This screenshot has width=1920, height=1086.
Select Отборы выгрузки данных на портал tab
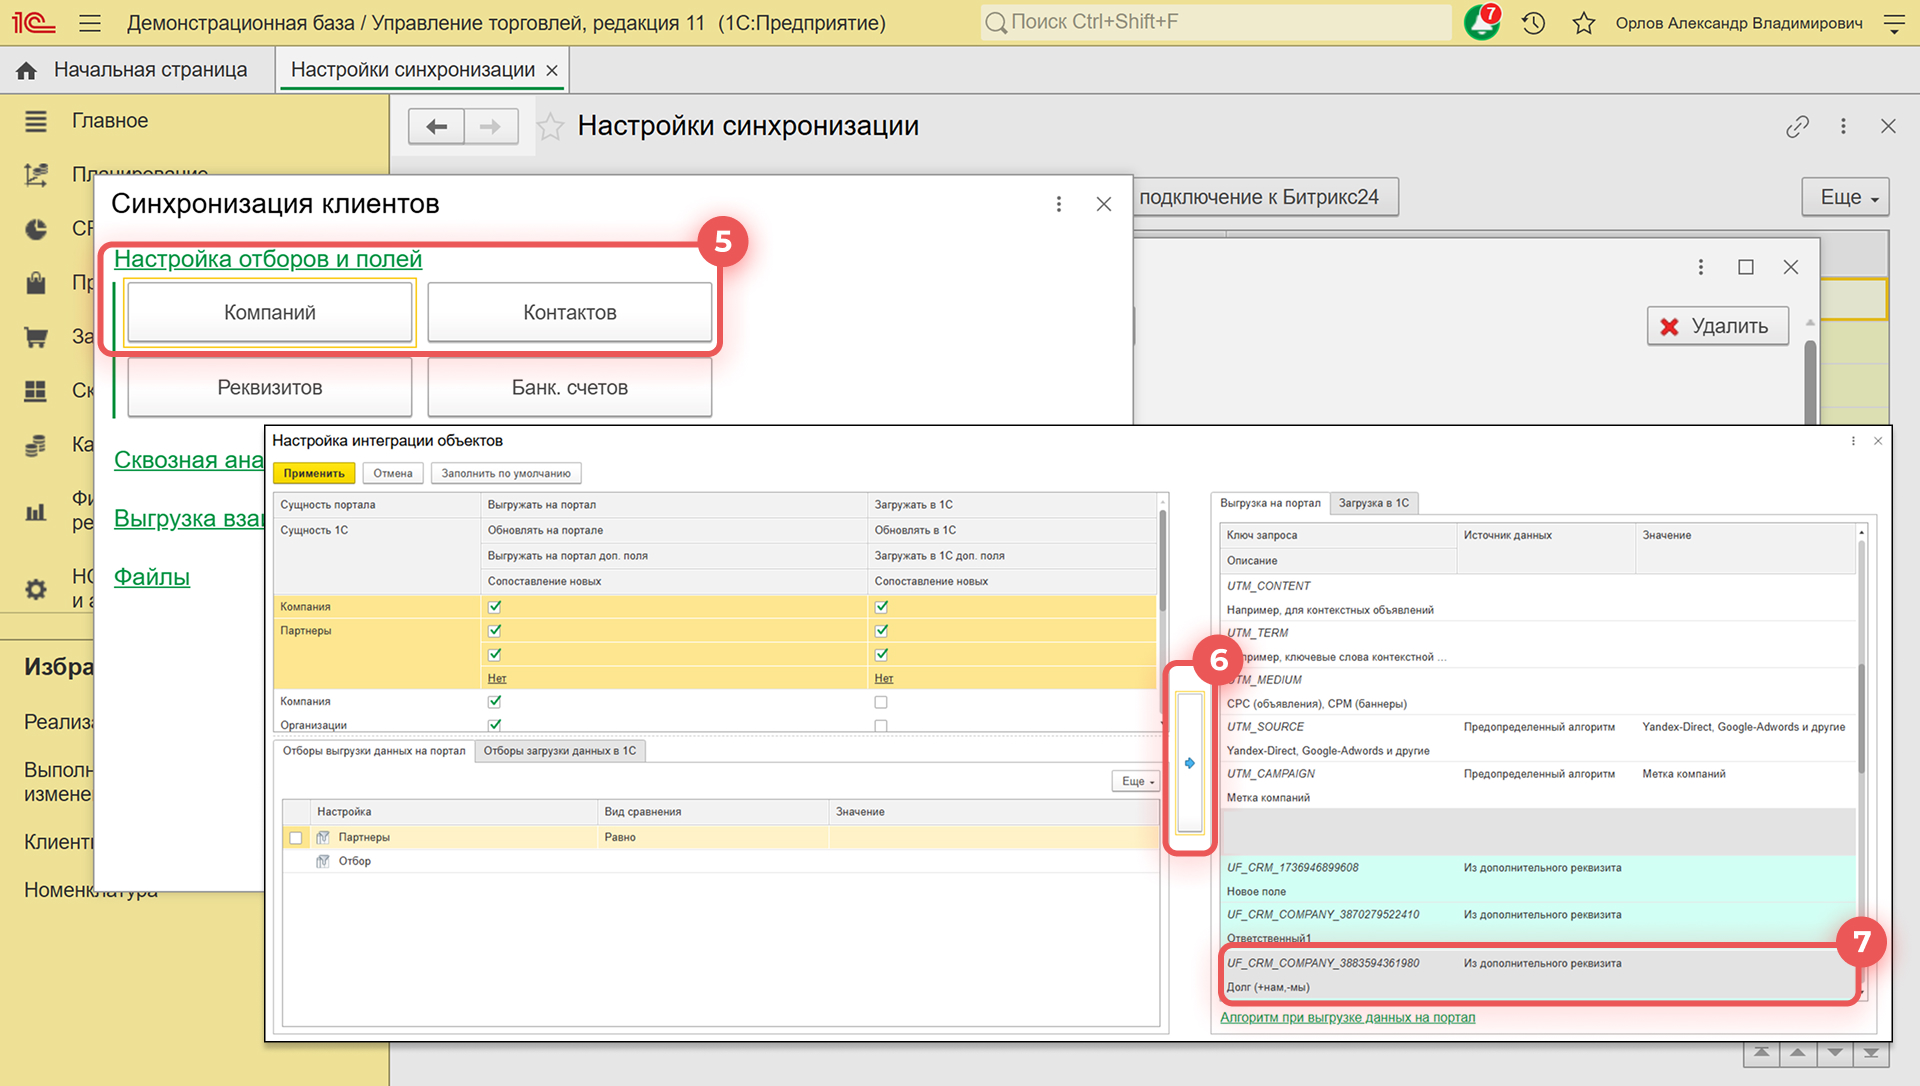(374, 751)
